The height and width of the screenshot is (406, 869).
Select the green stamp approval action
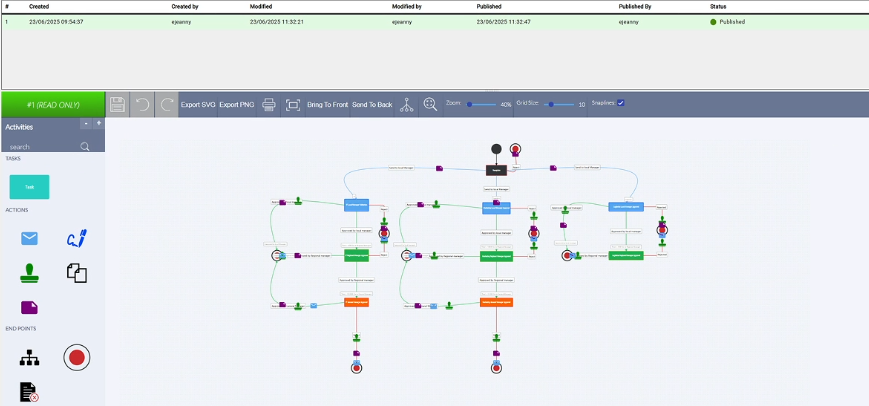[29, 272]
